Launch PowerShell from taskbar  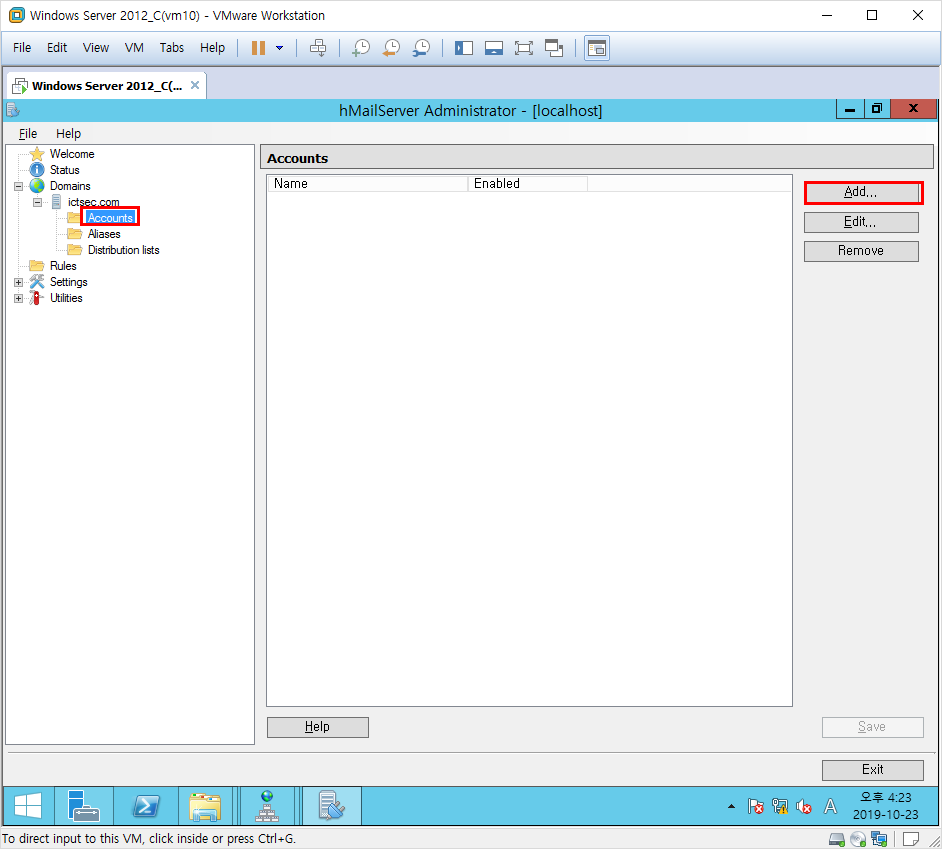tap(146, 806)
